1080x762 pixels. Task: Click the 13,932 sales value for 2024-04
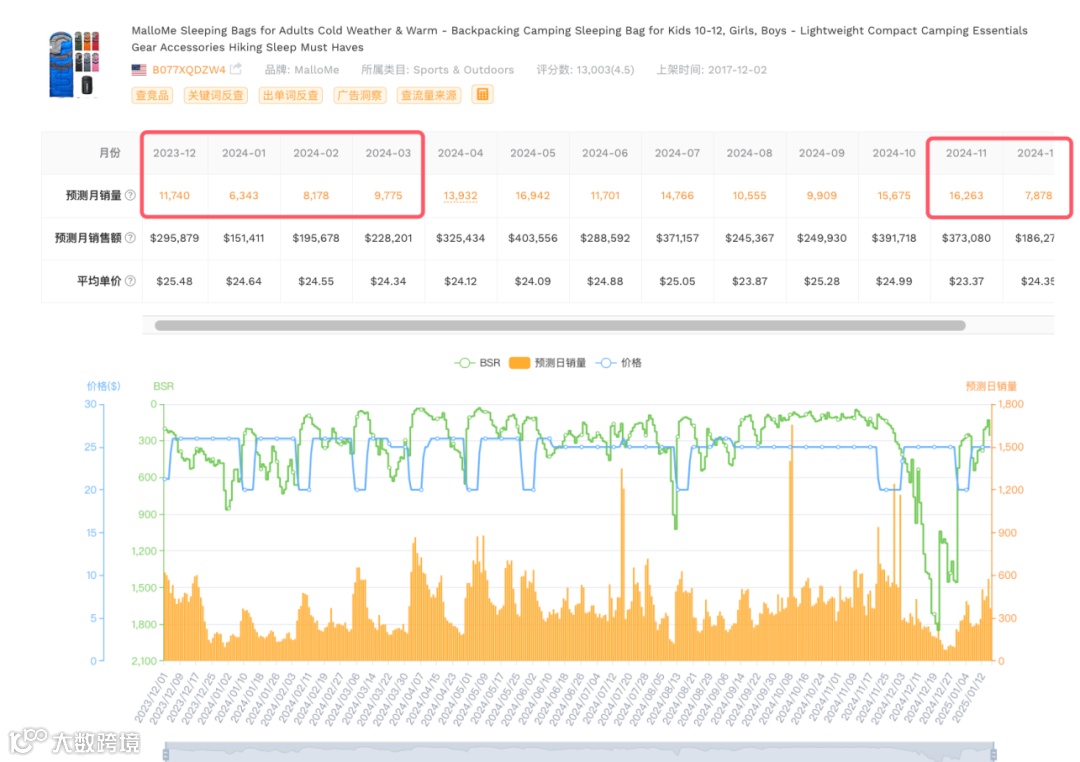click(x=460, y=196)
